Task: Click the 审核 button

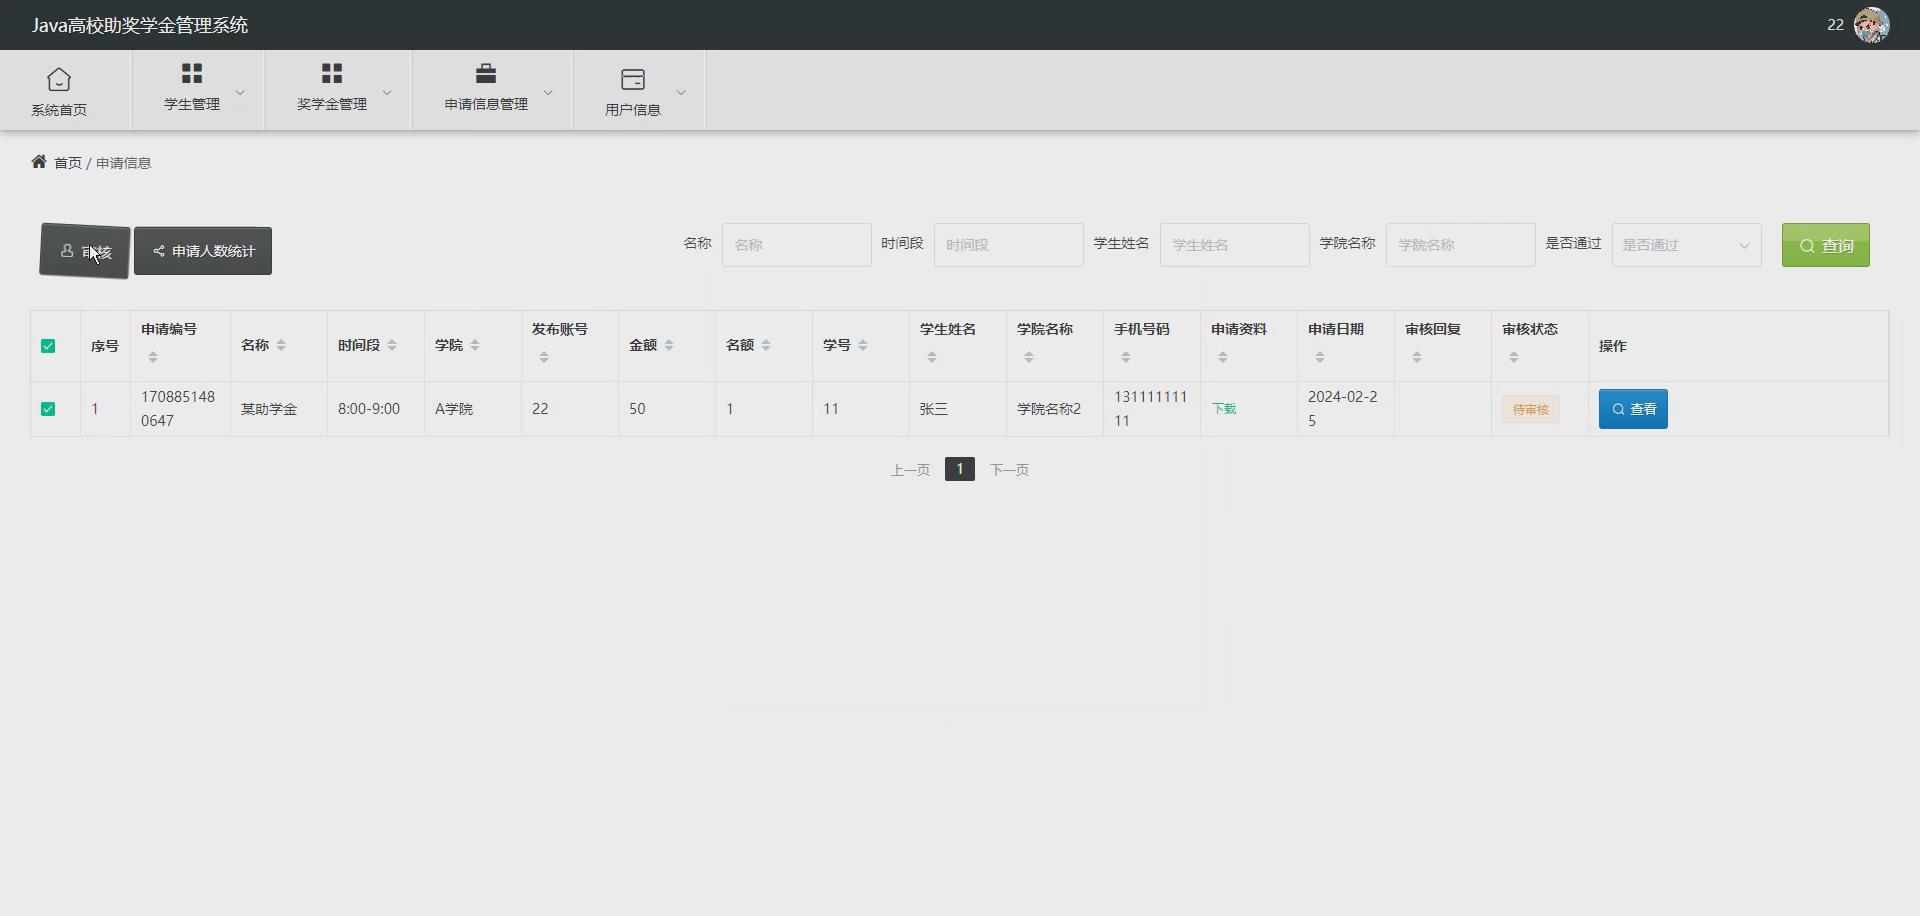Action: [x=85, y=251]
